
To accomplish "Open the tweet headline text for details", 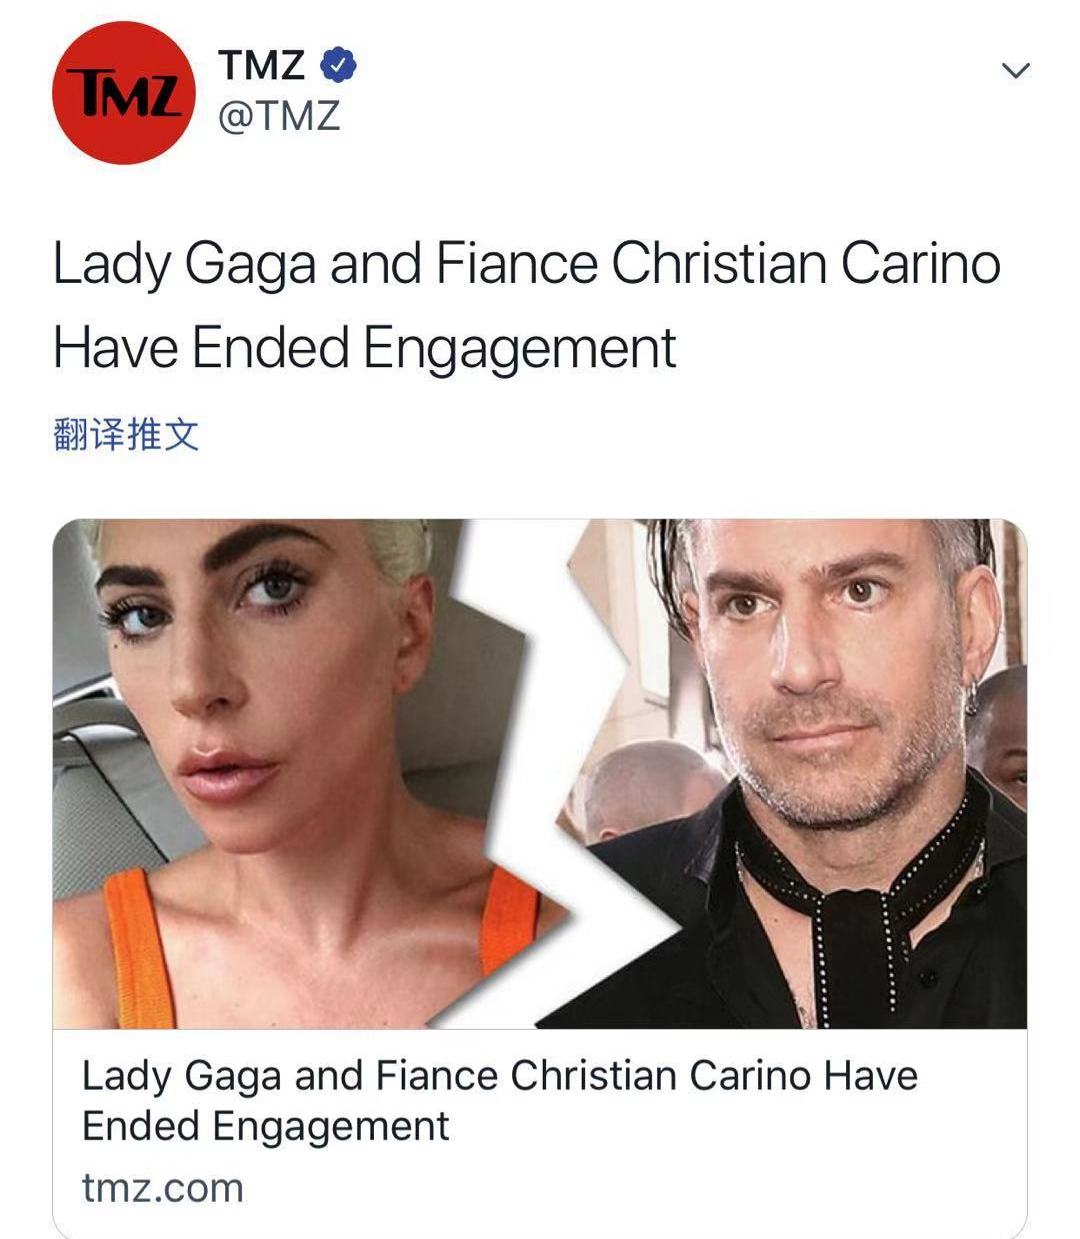I will point(526,306).
